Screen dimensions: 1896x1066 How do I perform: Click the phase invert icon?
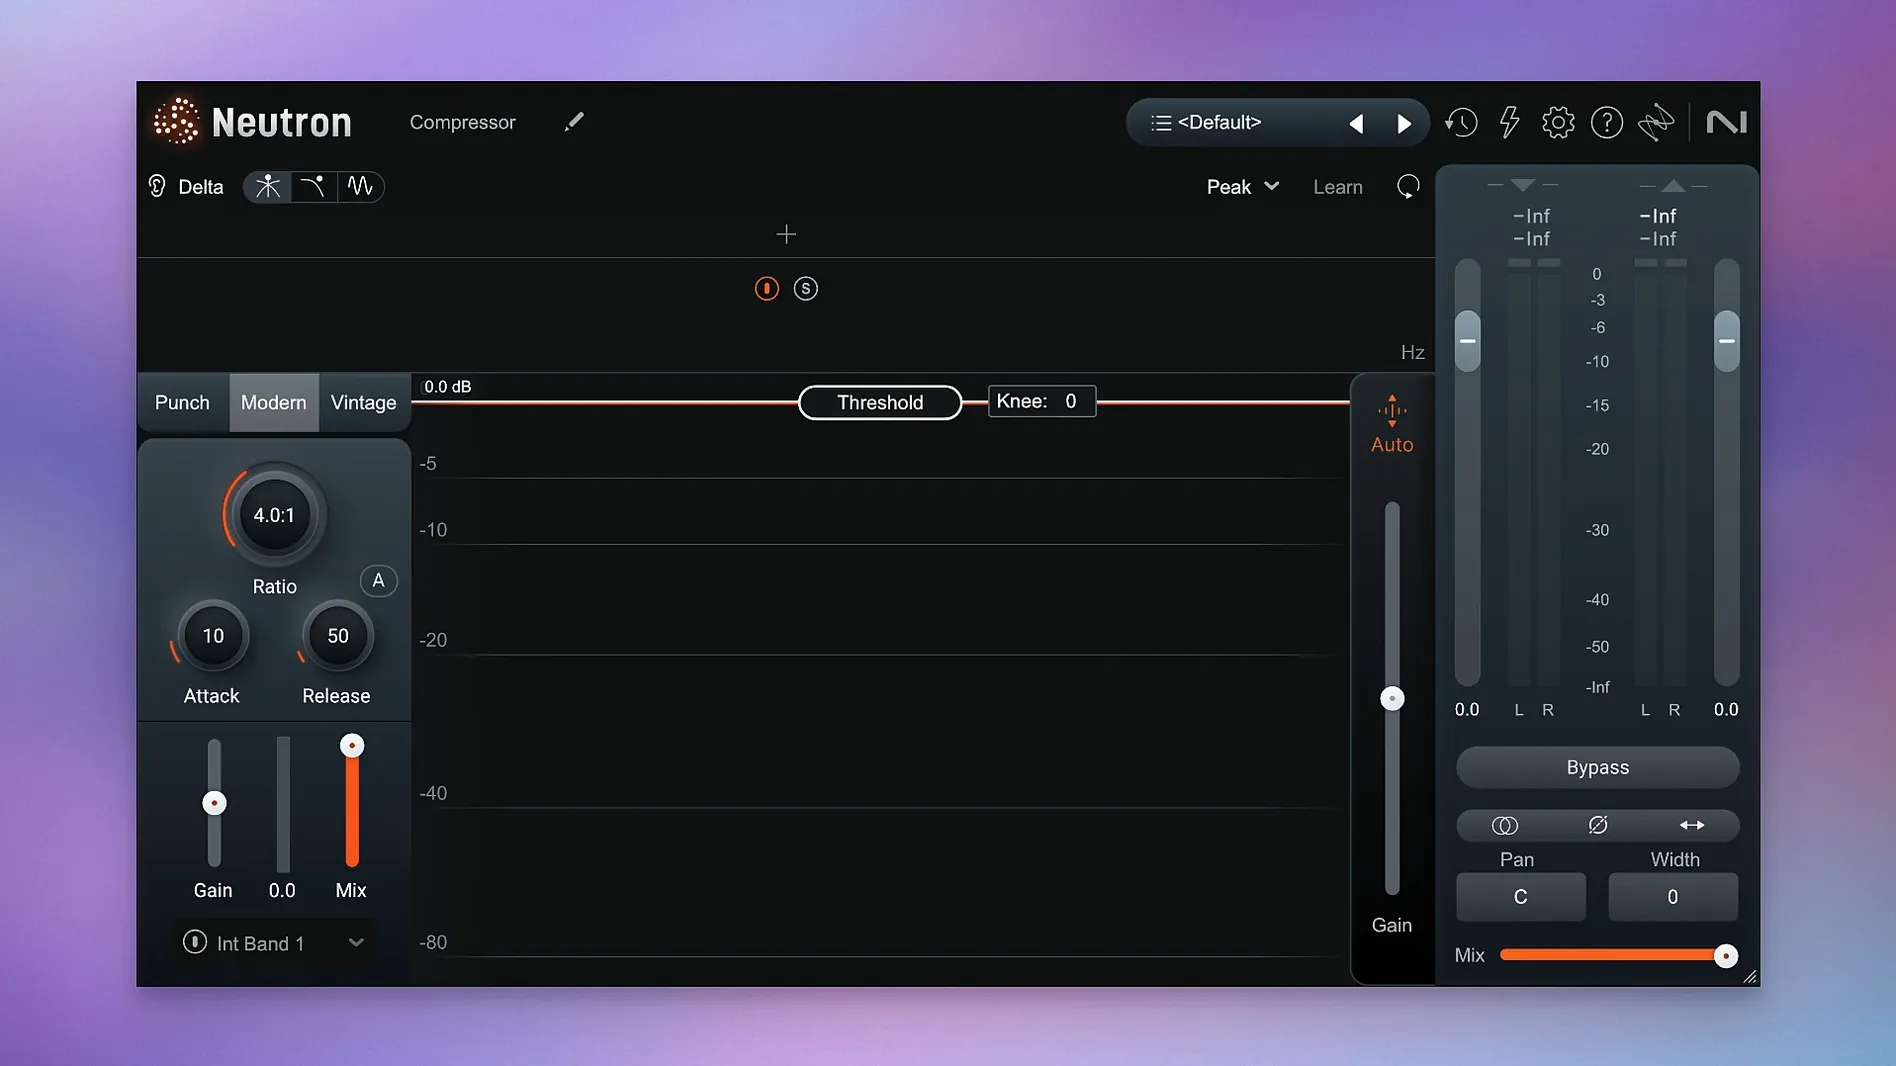(1598, 825)
